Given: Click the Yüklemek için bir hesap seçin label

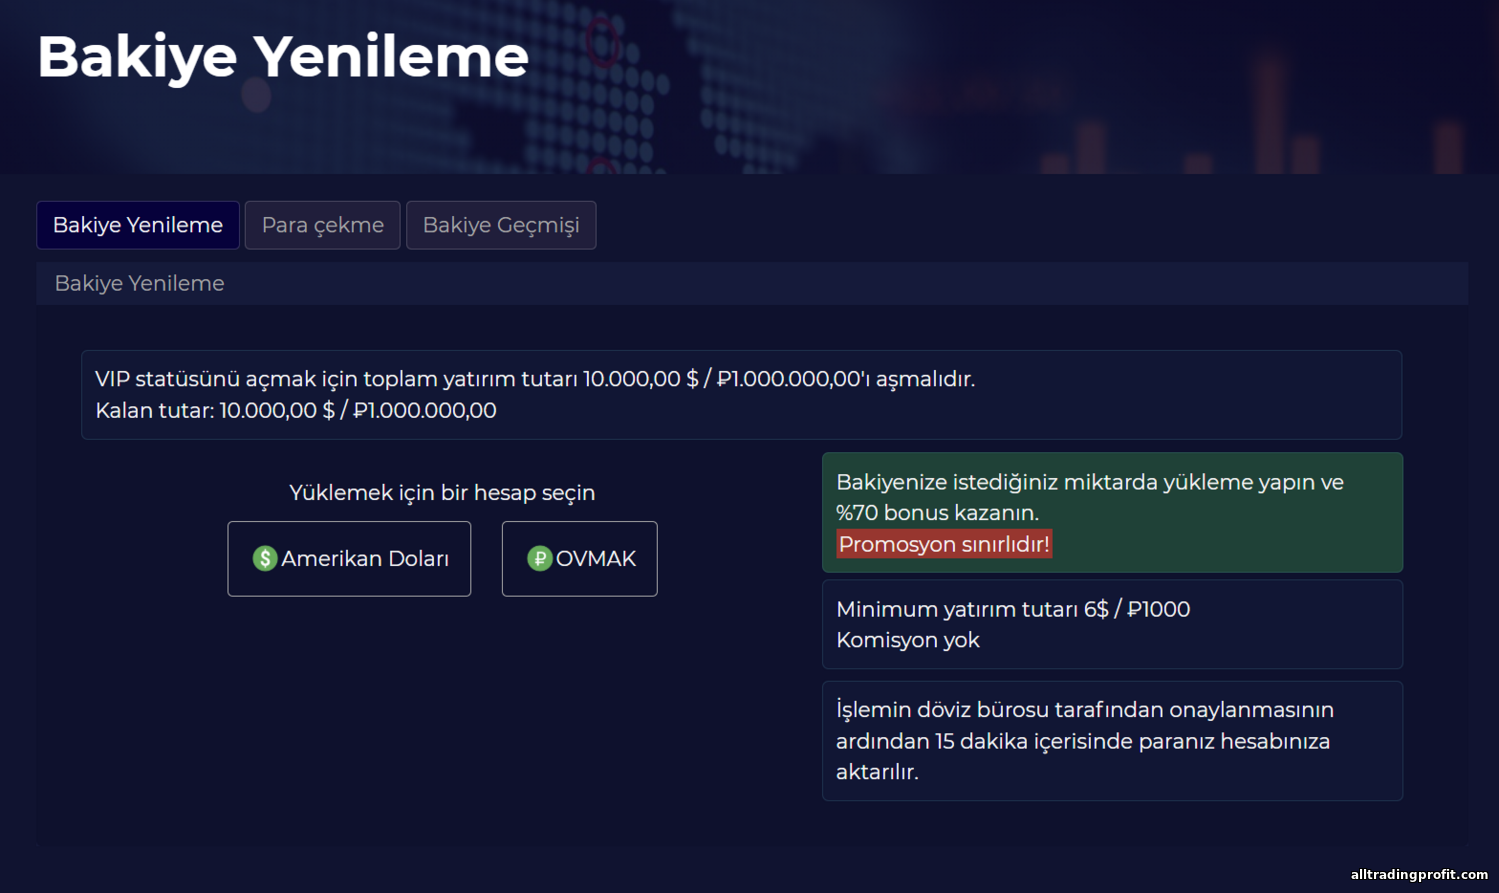Looking at the screenshot, I should coord(441,493).
